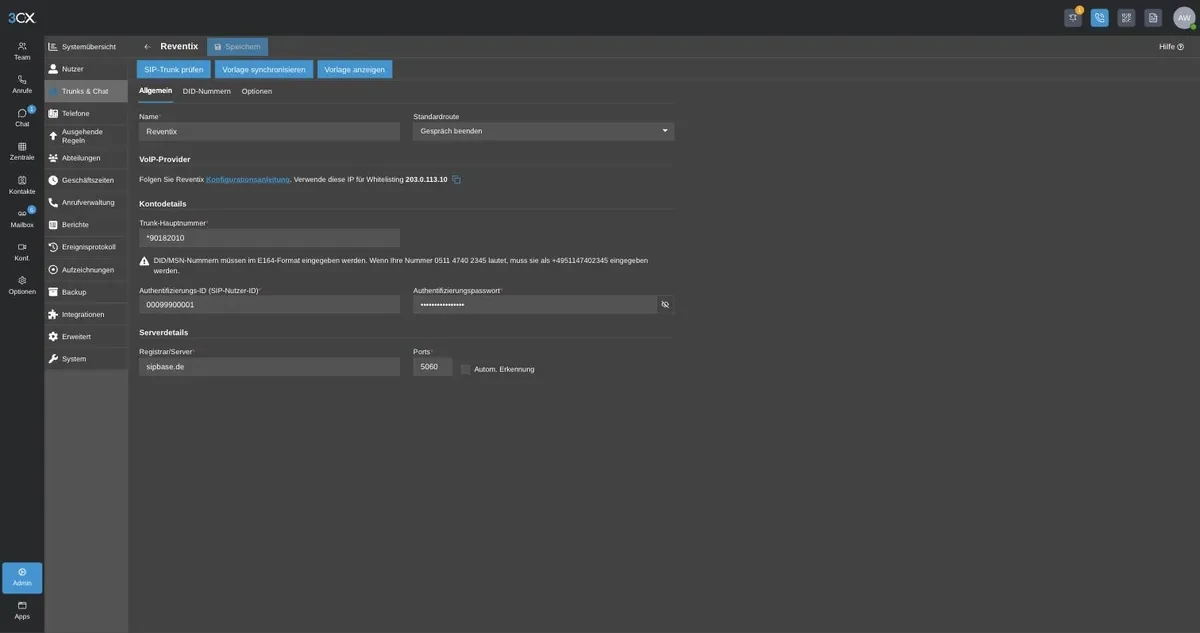This screenshot has width=1200, height=633.
Task: Click the 3CX logo
Action: 21,17
